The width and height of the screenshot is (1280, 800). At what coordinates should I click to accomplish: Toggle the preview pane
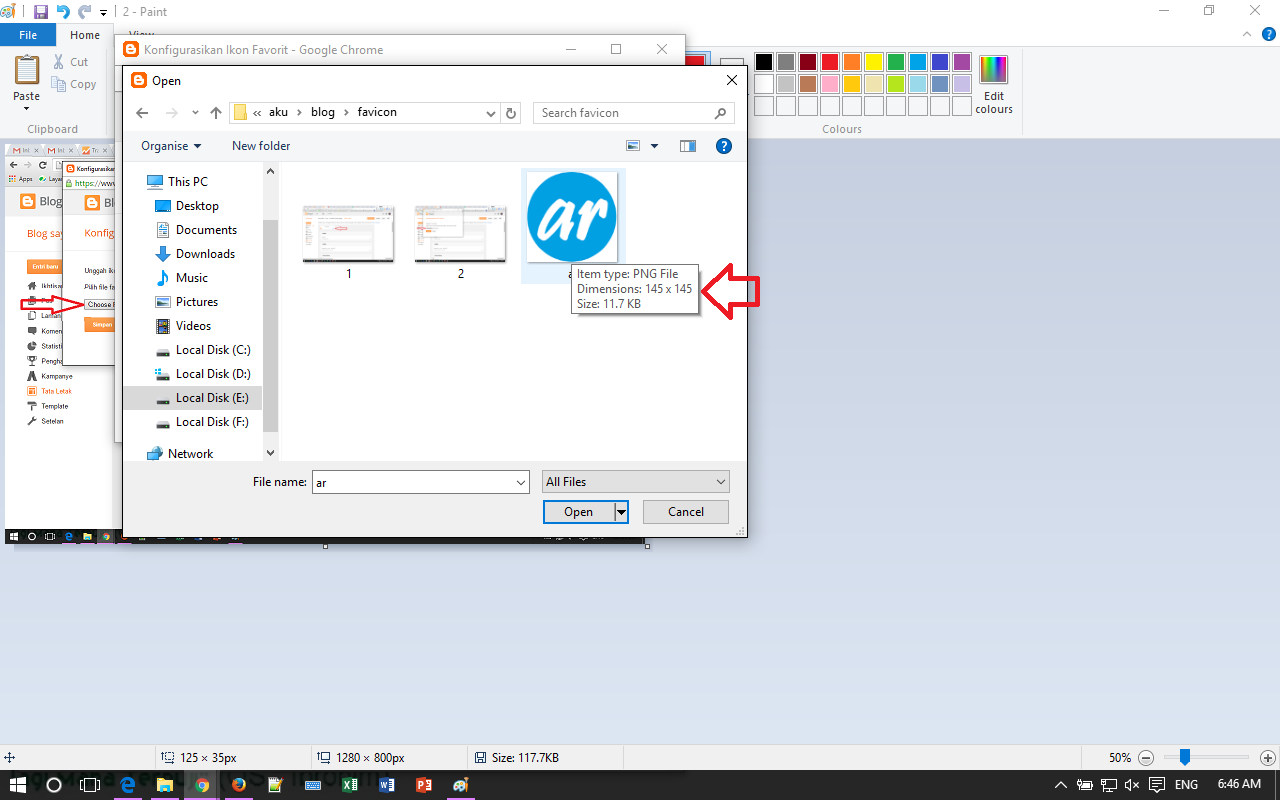point(688,146)
